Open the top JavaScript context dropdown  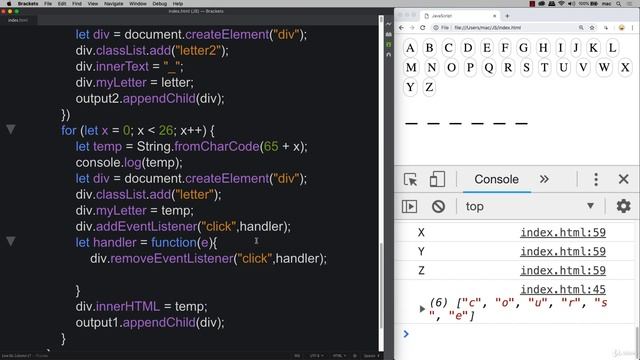coord(530,207)
